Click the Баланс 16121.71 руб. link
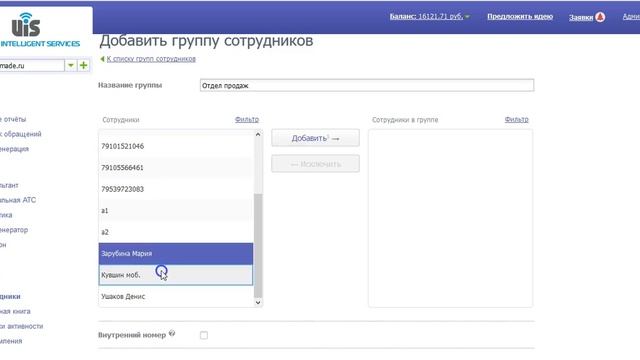The width and height of the screenshot is (640, 360). (427, 16)
